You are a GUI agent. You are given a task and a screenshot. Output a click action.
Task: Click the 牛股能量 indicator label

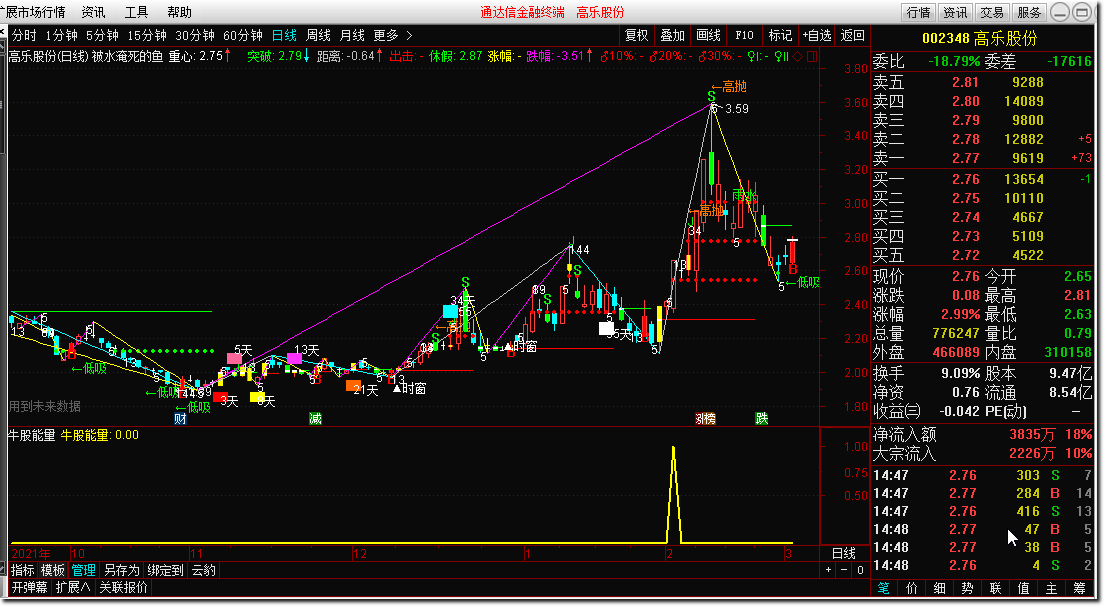(x=31, y=436)
